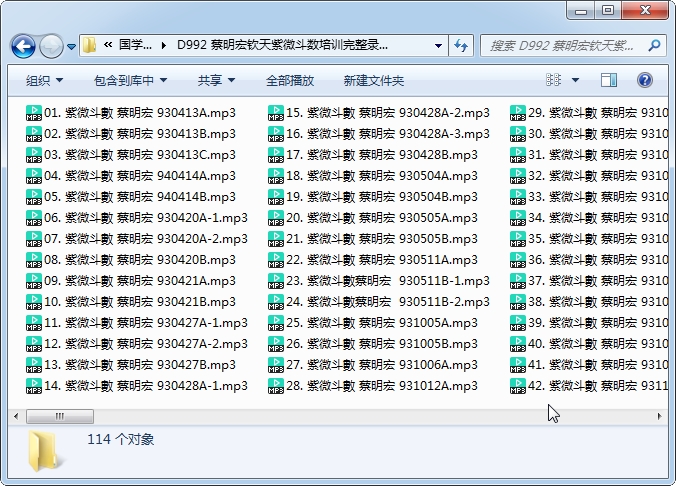Select file name 21. 紫微斗數 蔡明宏 930505B.mp3
This screenshot has height=486, width=676.
382,239
